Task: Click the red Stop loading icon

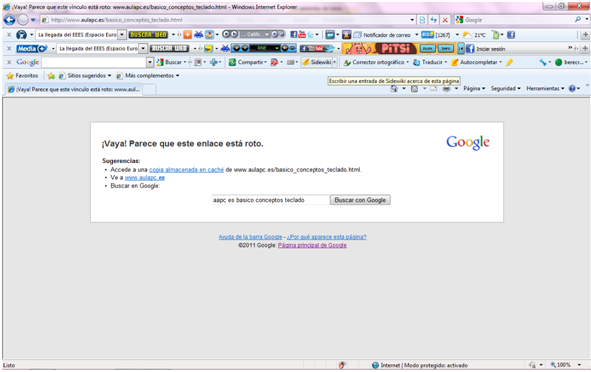Action: point(445,20)
